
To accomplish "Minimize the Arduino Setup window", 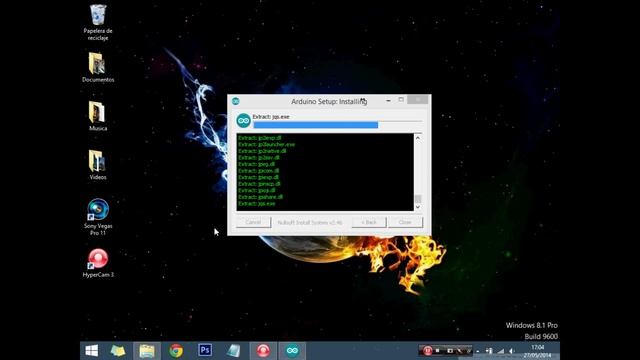I will [x=388, y=100].
